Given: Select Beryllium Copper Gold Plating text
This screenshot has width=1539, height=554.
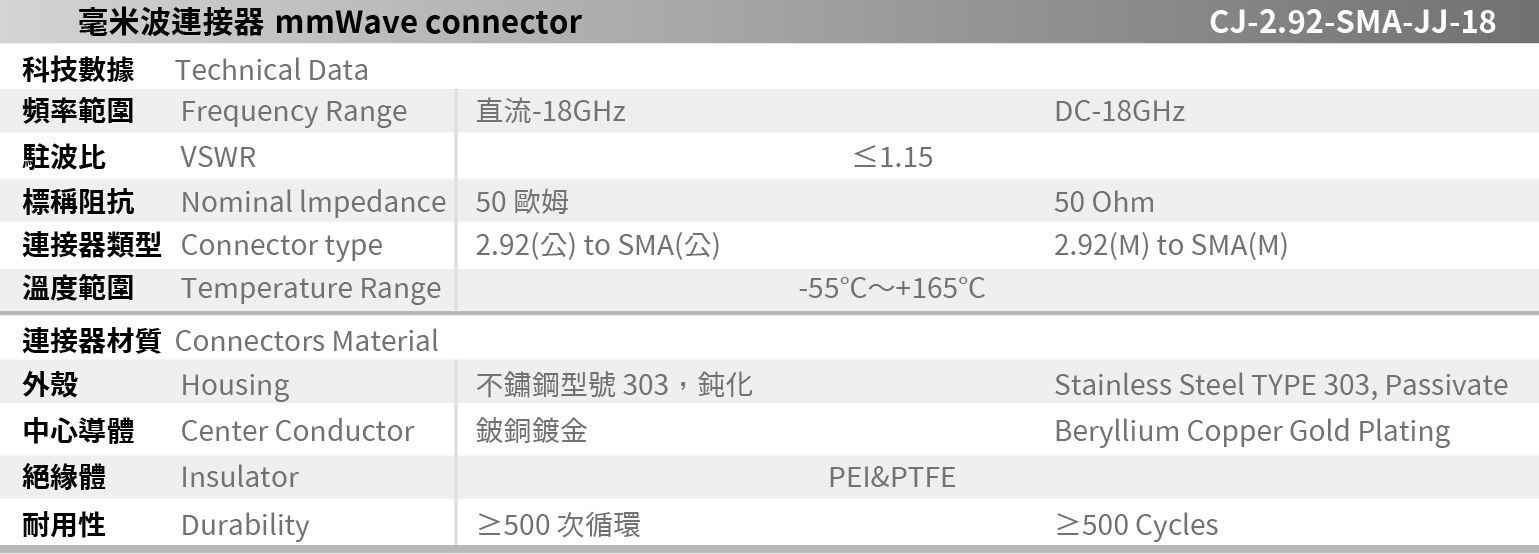Looking at the screenshot, I should point(1251,431).
